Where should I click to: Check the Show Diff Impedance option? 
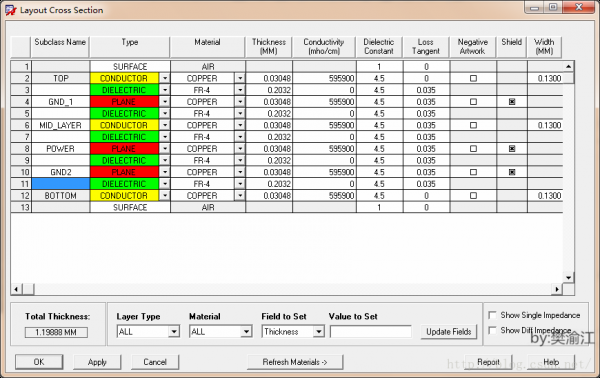[492, 330]
